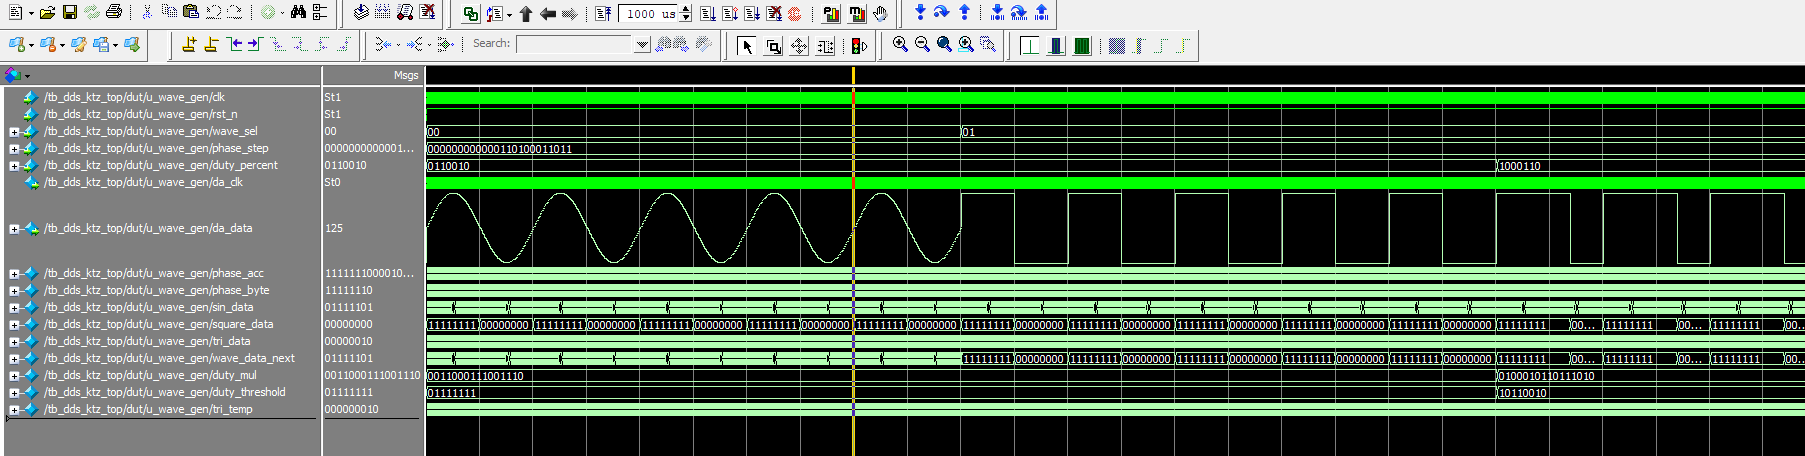Click the Print icon

pos(113,13)
